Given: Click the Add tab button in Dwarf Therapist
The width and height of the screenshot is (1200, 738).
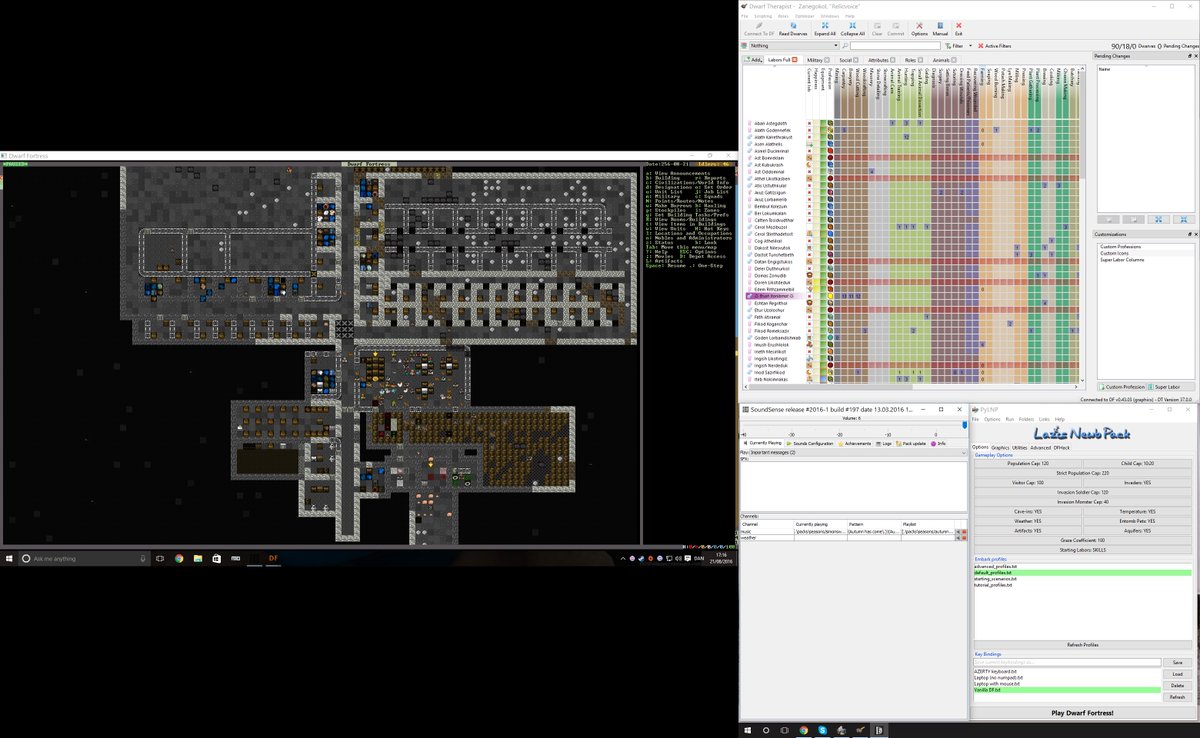Looking at the screenshot, I should (x=754, y=60).
